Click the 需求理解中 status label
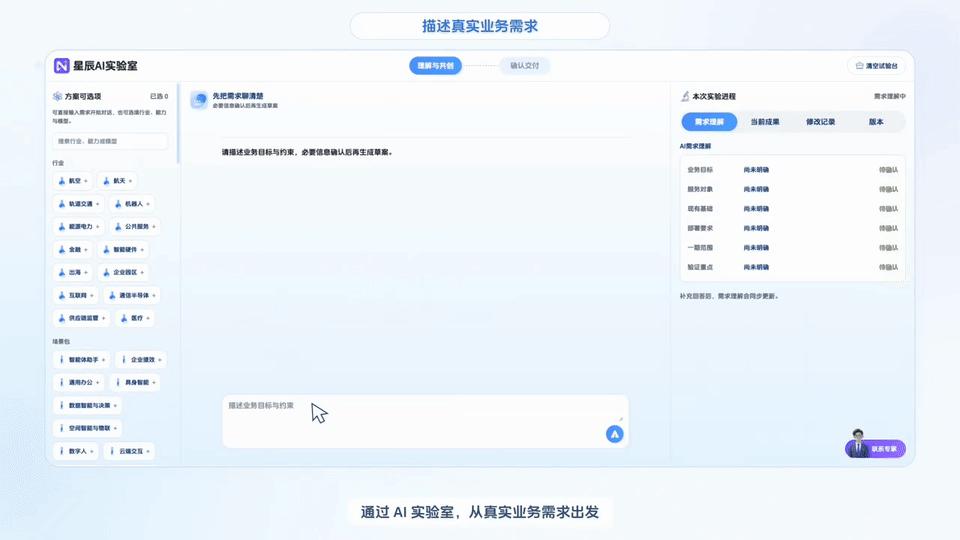Viewport: 960px width, 540px height. tap(889, 96)
